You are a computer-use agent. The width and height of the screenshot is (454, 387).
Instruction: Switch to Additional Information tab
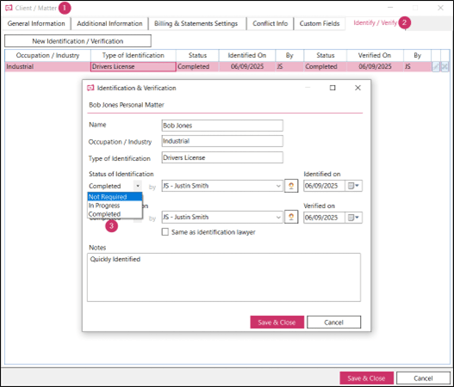(x=110, y=24)
